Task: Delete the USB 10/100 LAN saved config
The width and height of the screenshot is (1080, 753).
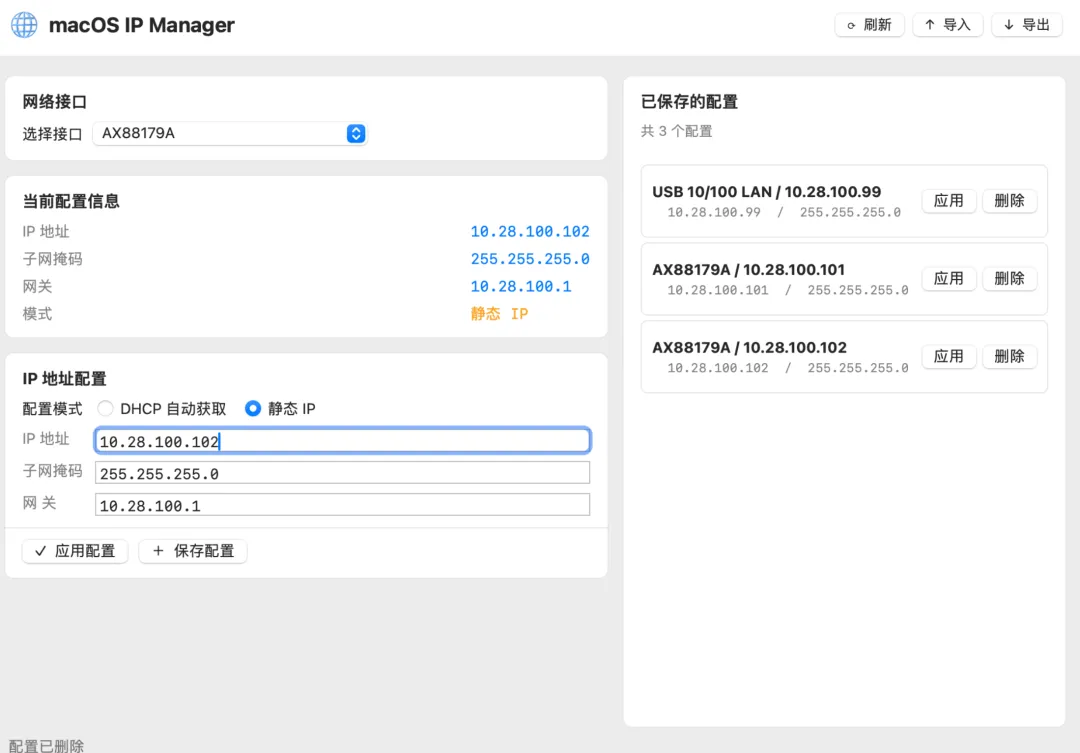Action: (1009, 201)
